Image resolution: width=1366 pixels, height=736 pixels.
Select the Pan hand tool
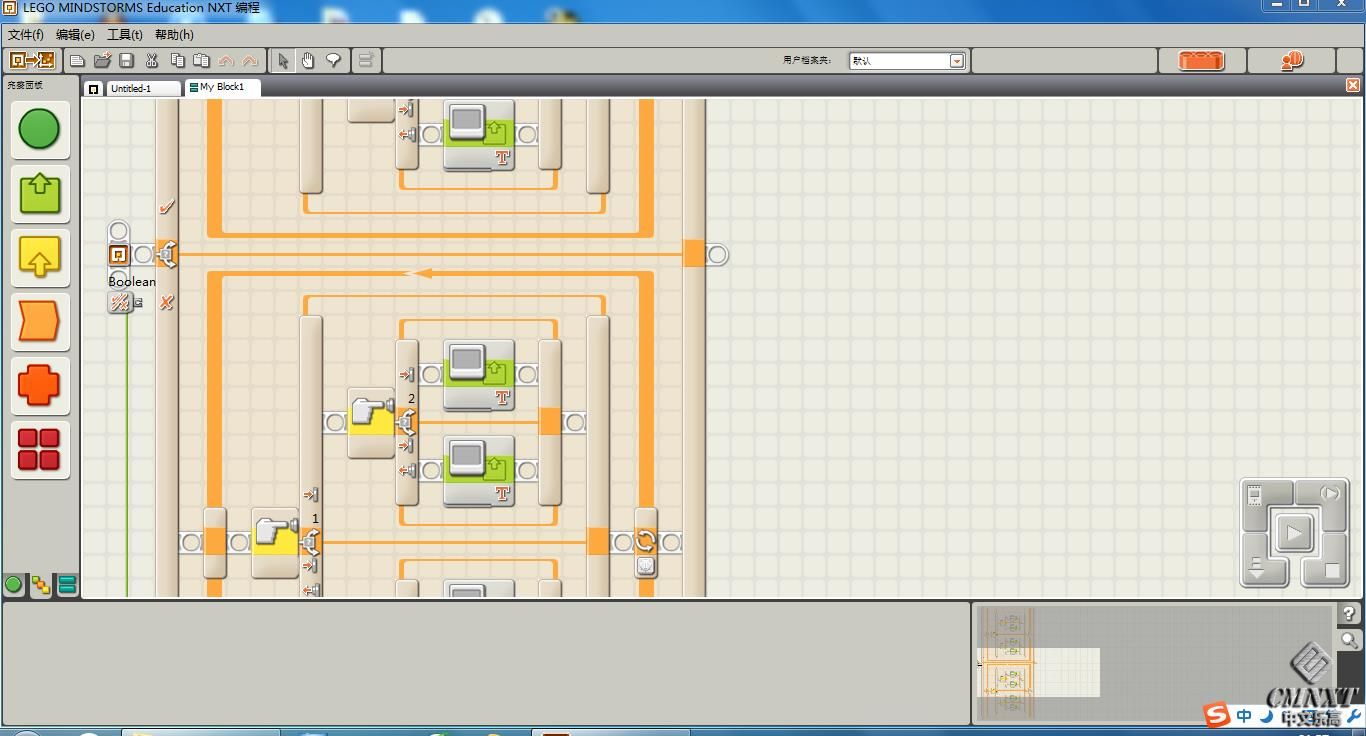coord(308,61)
